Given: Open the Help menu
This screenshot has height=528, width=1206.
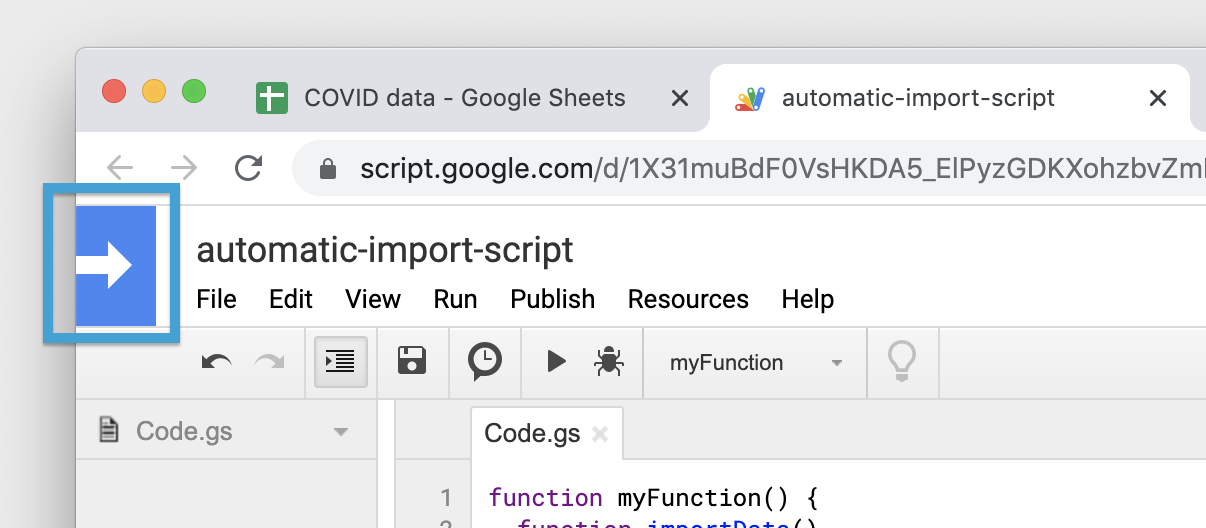Looking at the screenshot, I should 808,299.
